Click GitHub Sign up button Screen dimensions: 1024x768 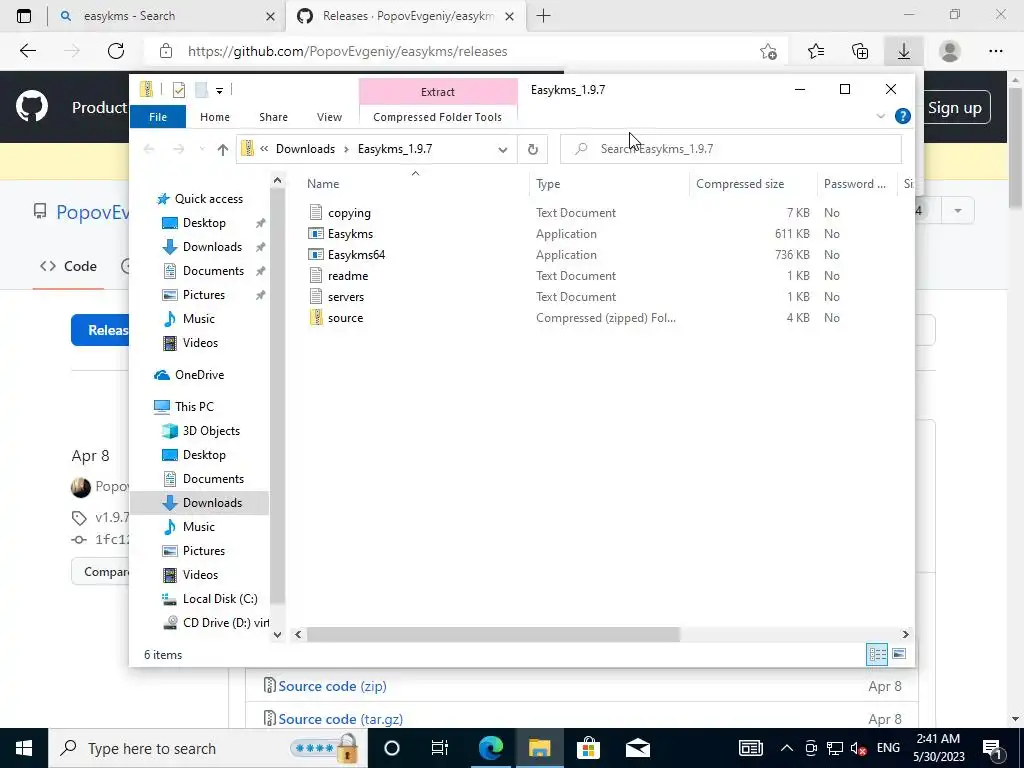pos(955,108)
